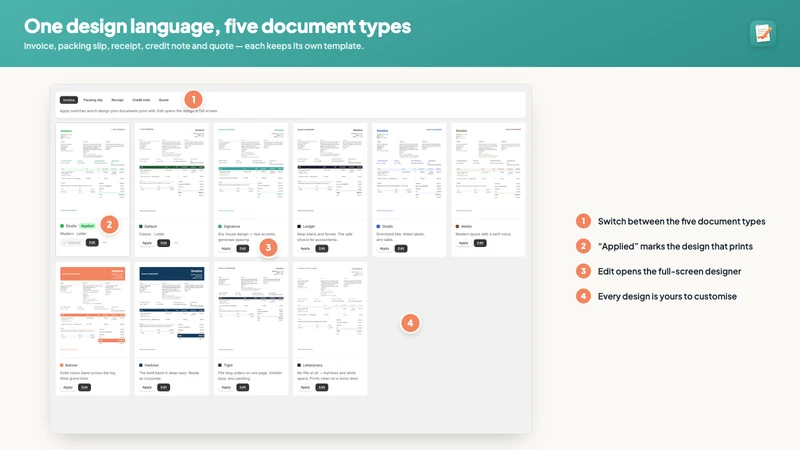Click "The bold band in deep navy" description
The image size is (800, 450).
(x=169, y=376)
